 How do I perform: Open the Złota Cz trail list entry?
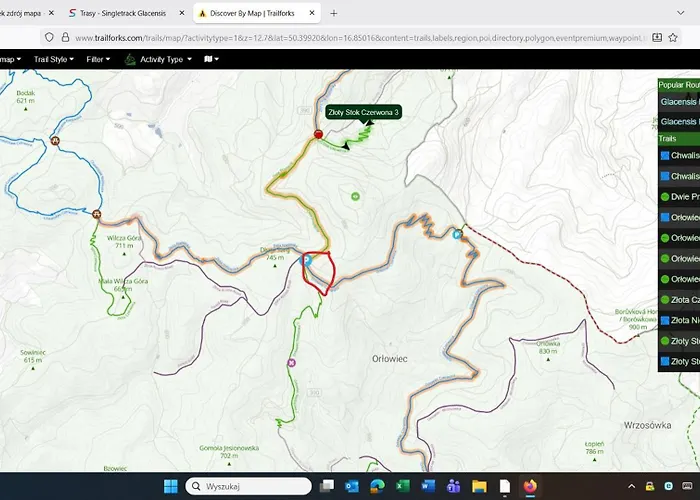point(682,300)
